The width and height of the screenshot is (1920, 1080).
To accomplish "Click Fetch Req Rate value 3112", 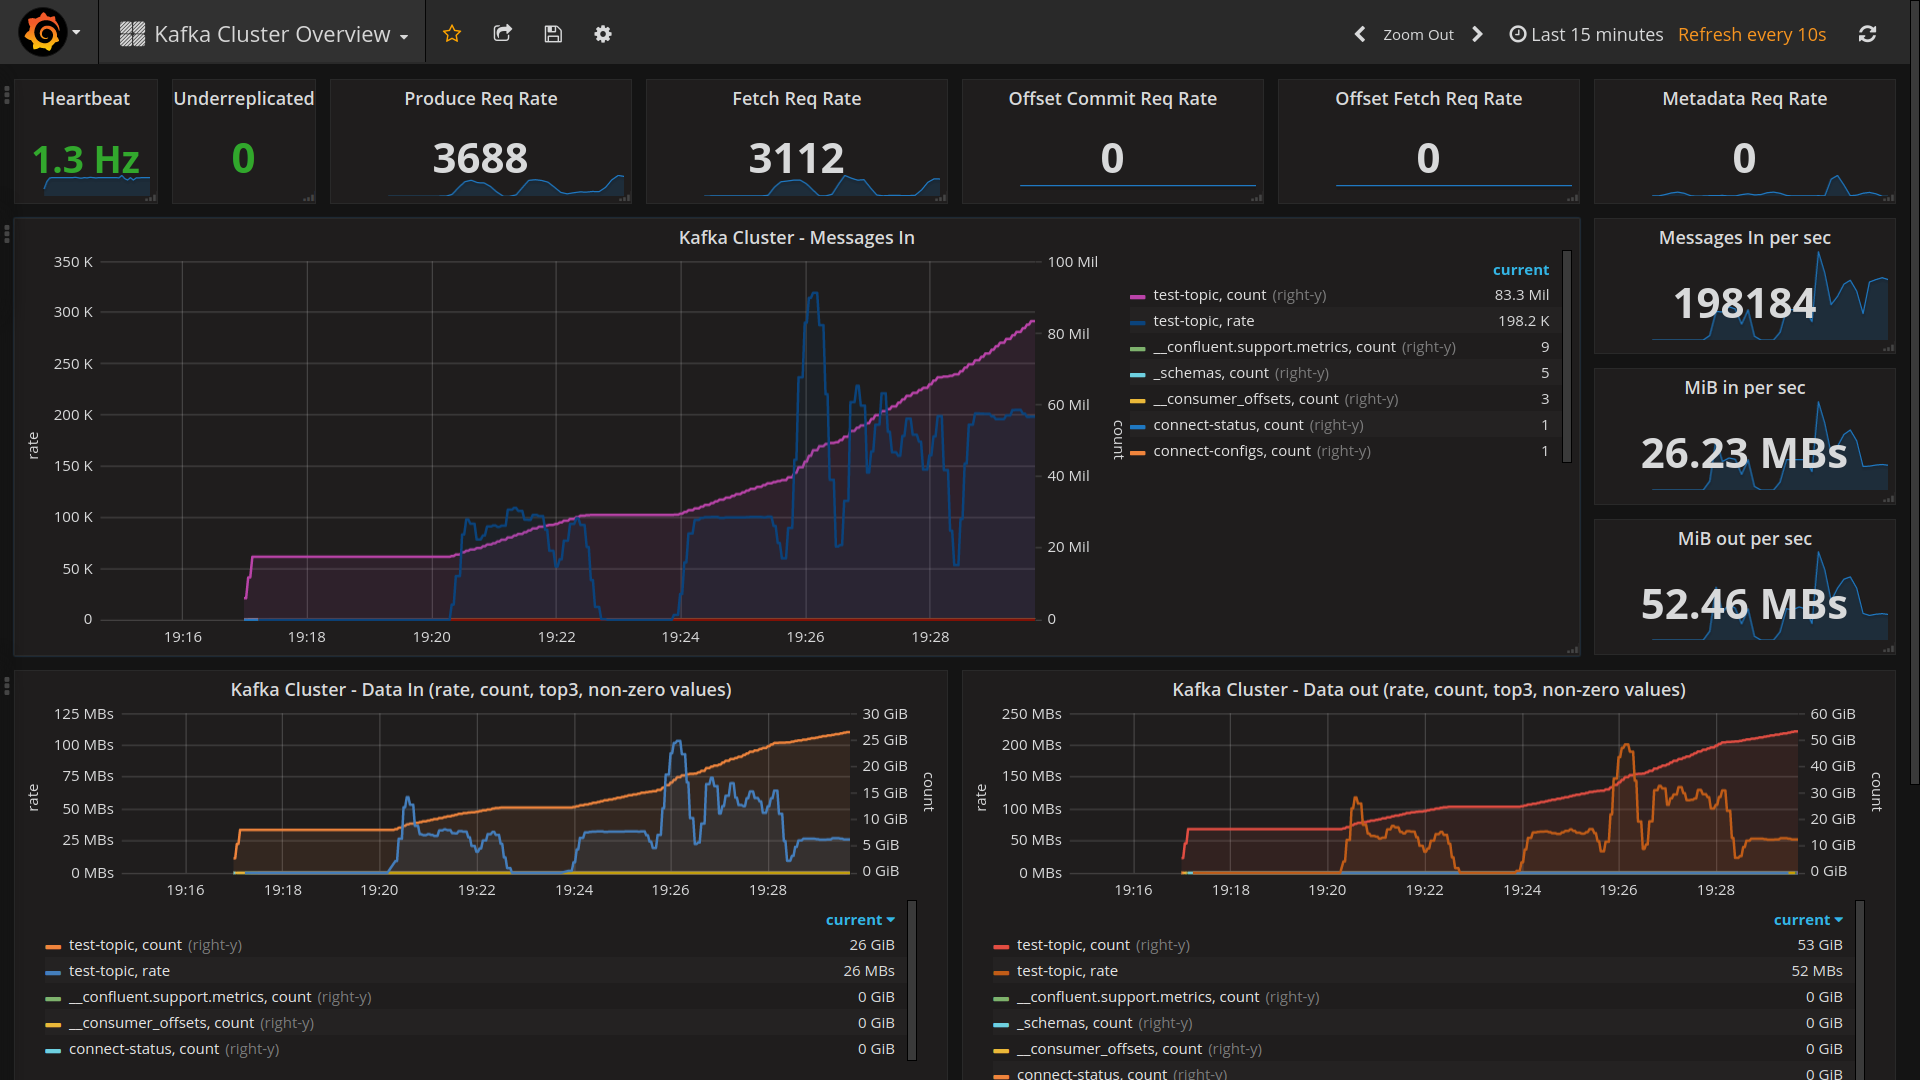I will (797, 158).
